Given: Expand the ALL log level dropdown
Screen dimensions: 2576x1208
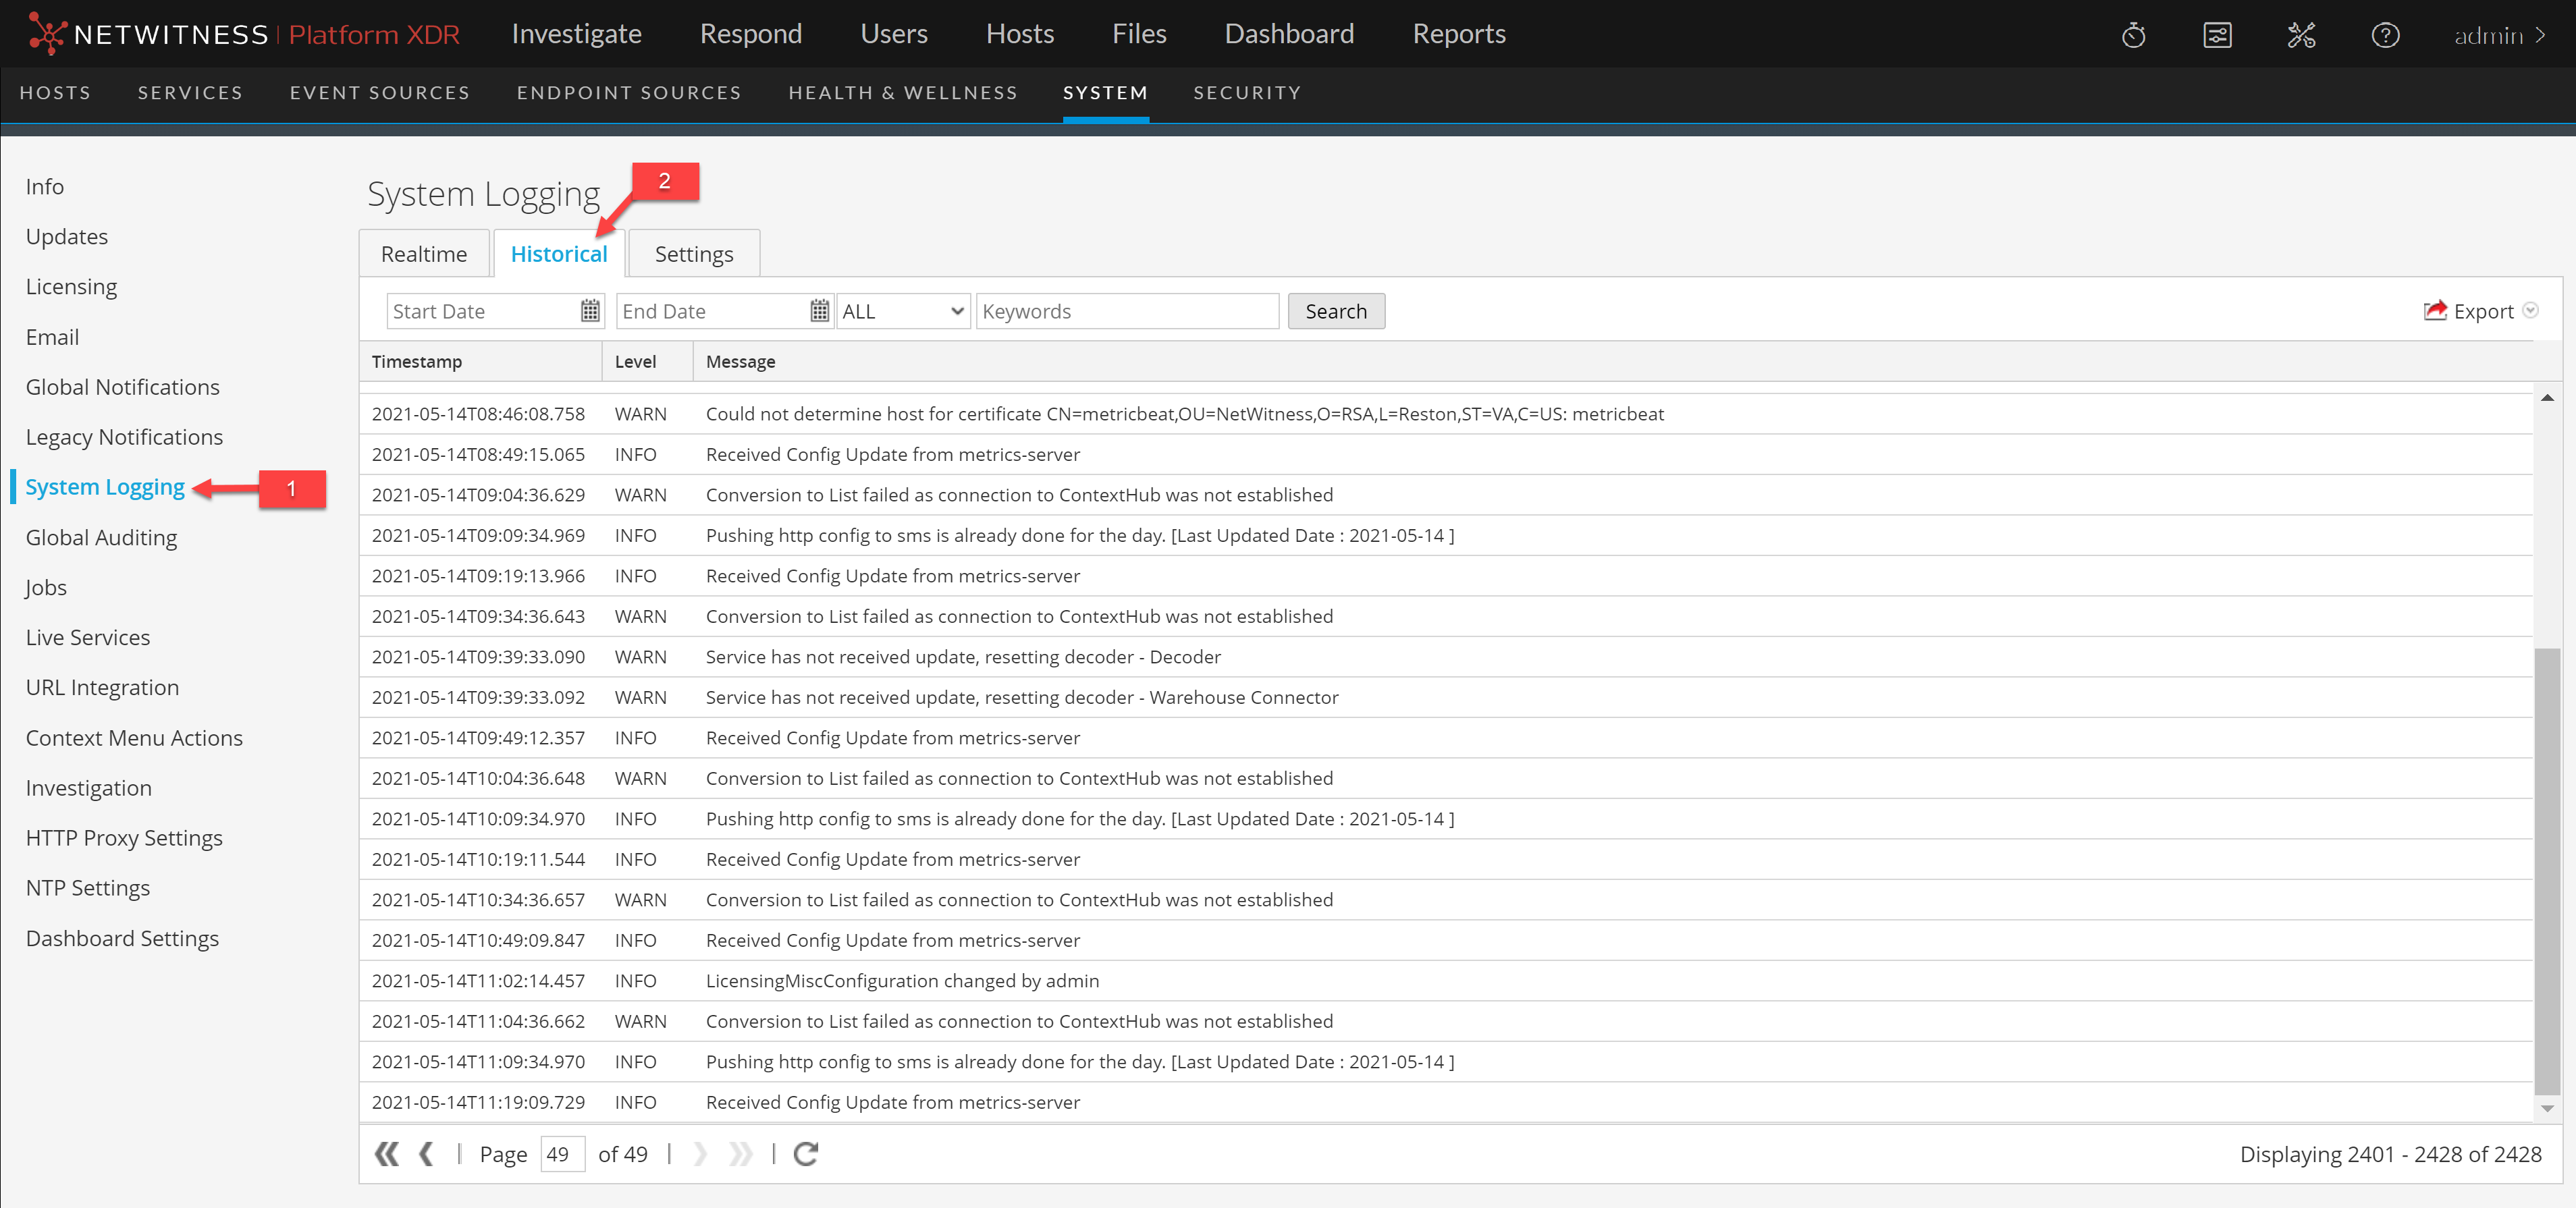Looking at the screenshot, I should coord(902,311).
